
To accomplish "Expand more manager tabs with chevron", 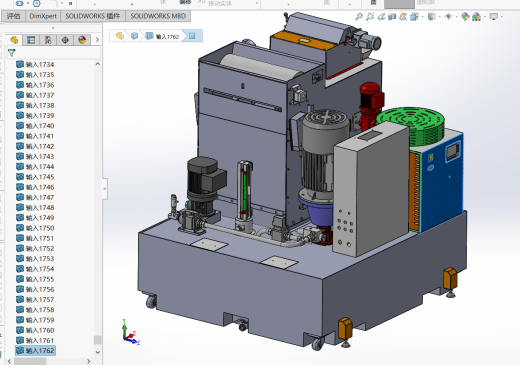I will click(x=97, y=40).
